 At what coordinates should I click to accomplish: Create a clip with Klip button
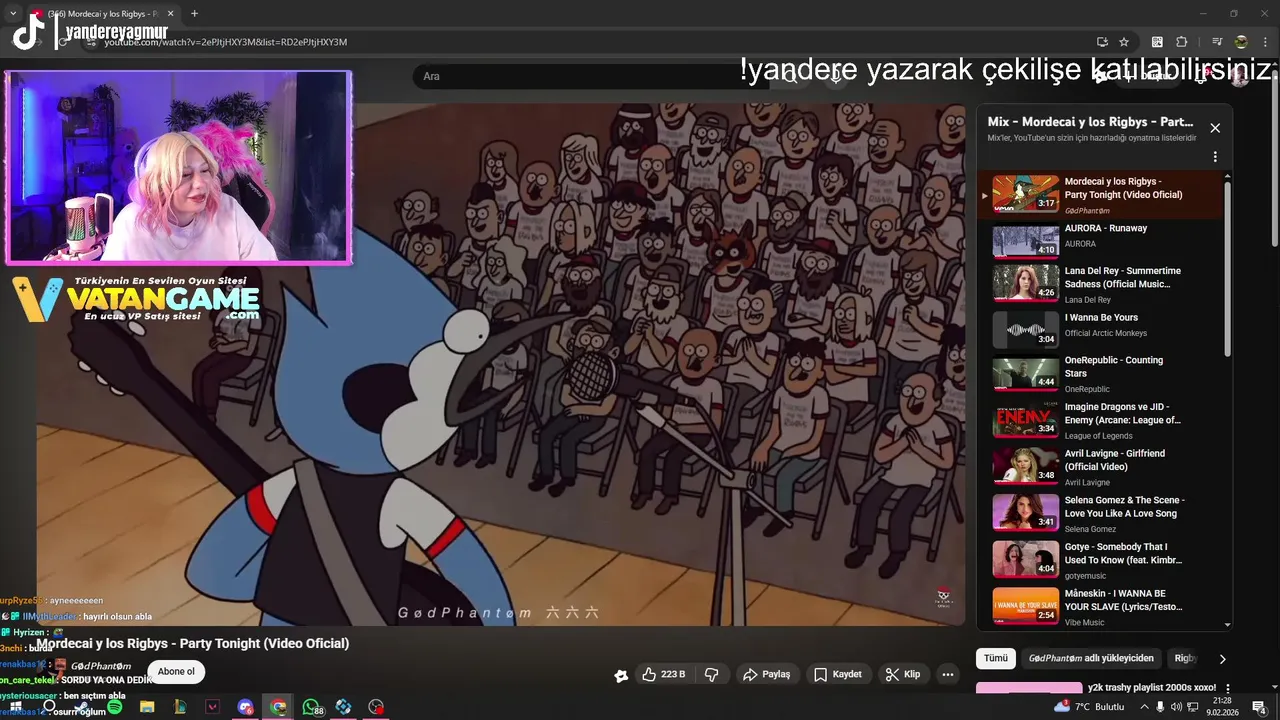click(x=903, y=674)
